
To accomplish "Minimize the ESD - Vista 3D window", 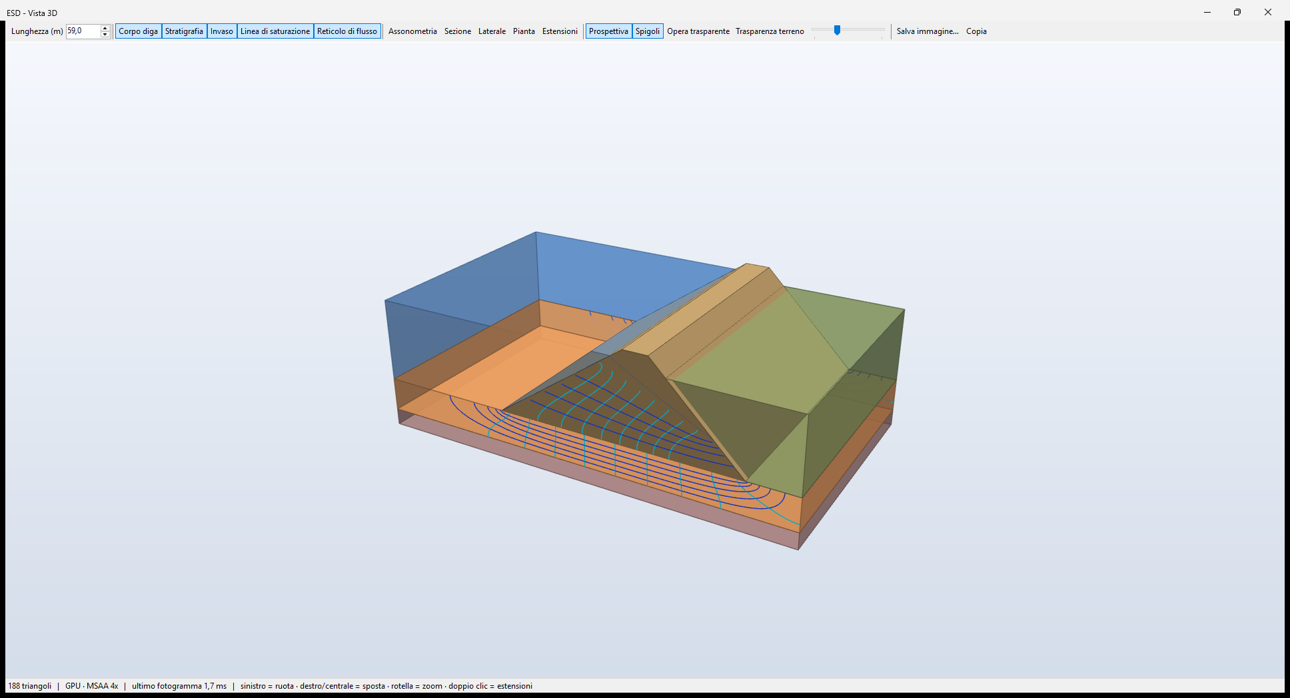I will point(1207,12).
